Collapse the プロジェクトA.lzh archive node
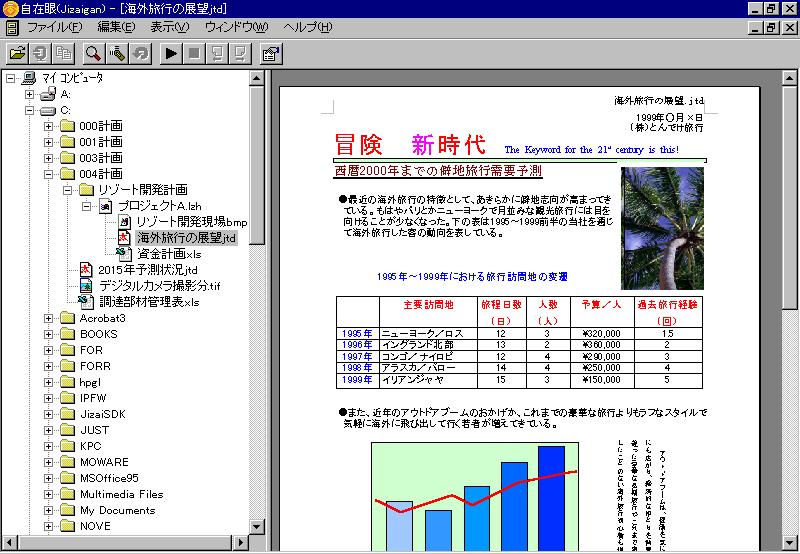The width and height of the screenshot is (800, 554). tap(87, 206)
